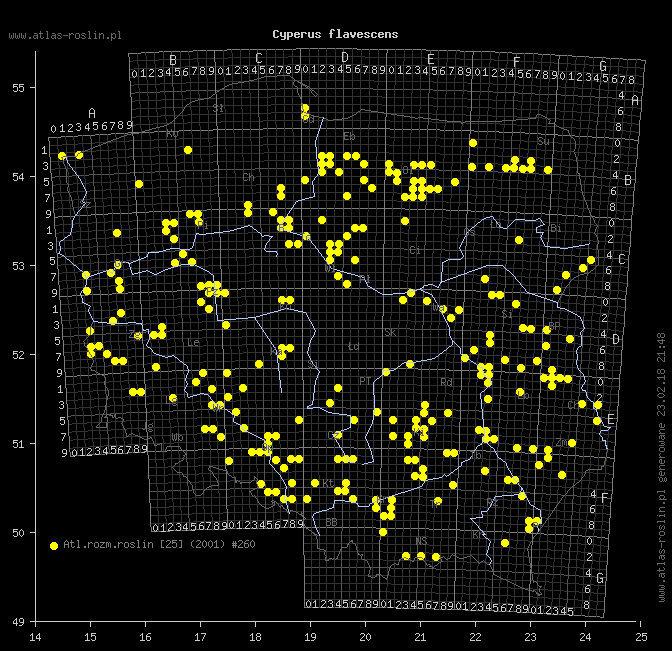
Task: Click longitude axis label 17
Action: (x=200, y=637)
